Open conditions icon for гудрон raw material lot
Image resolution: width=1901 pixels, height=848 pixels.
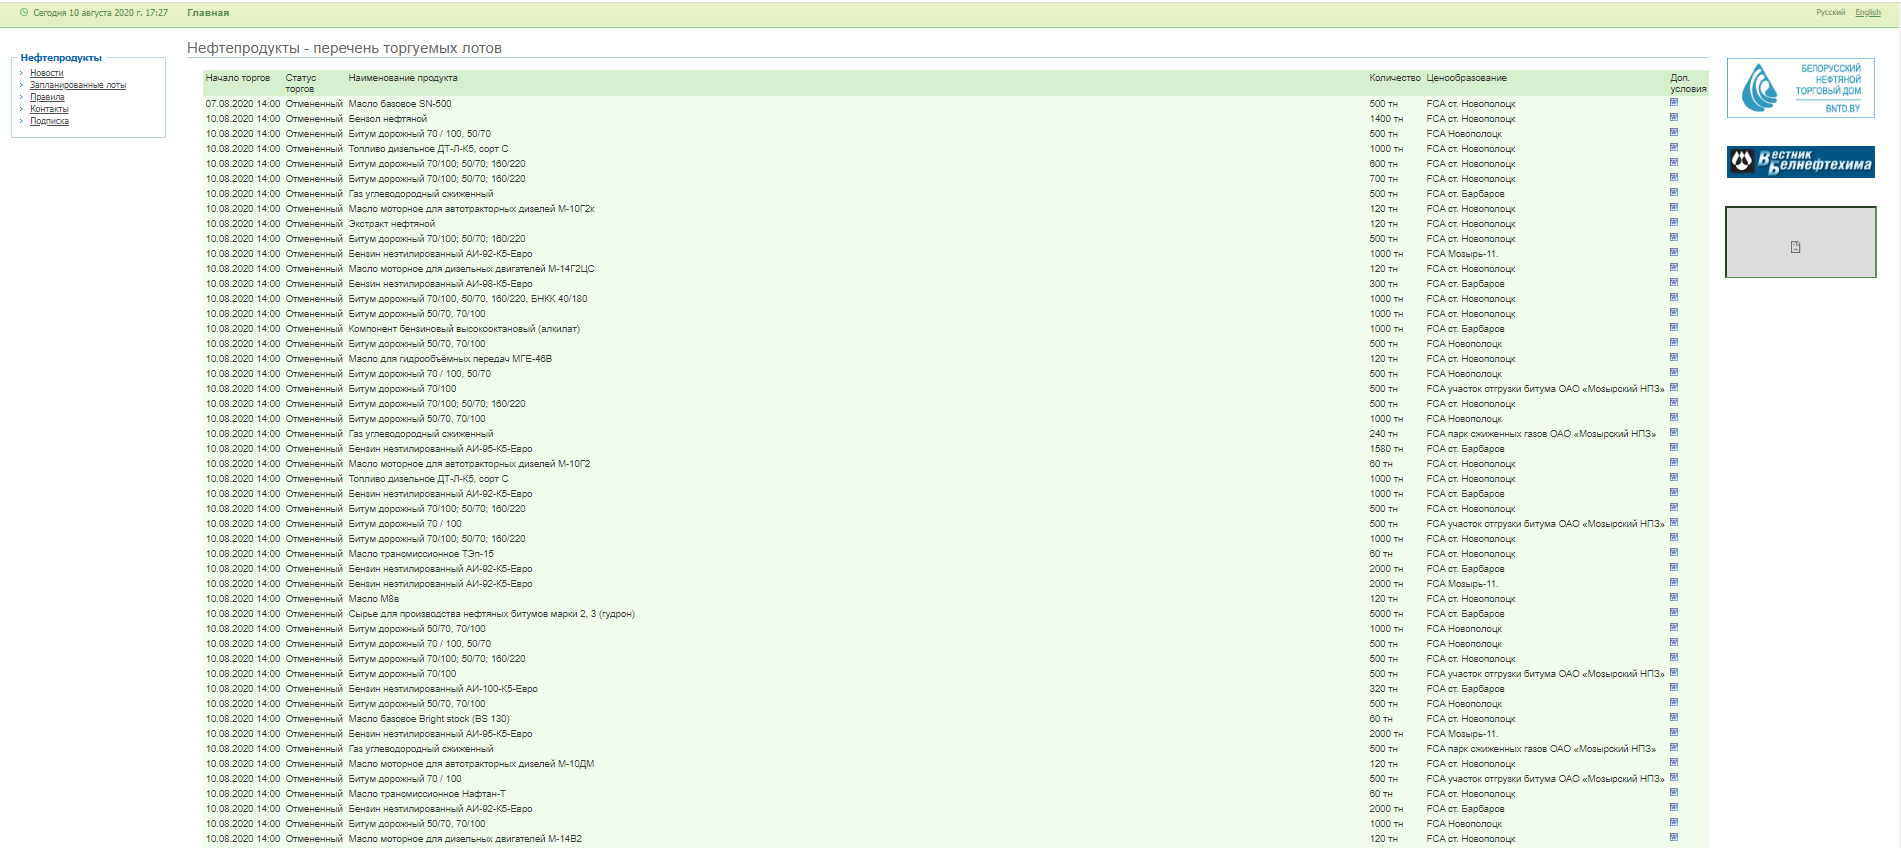tap(1673, 612)
